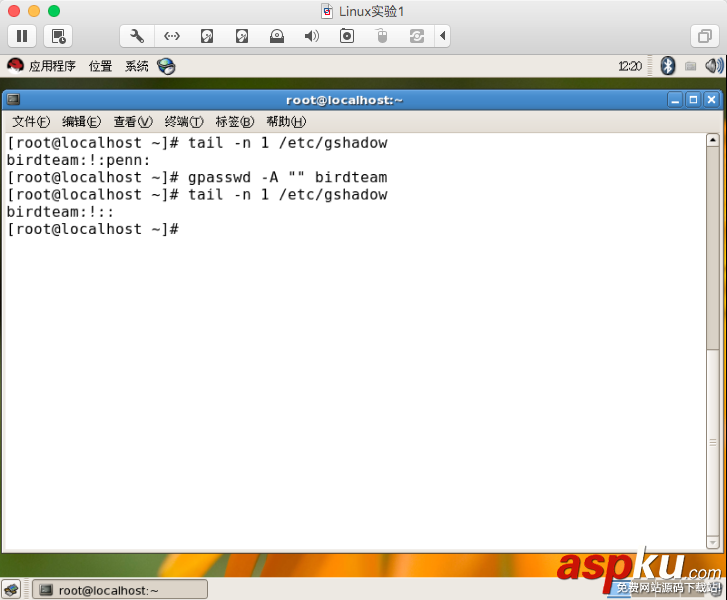Click the macOS green zoom button
Viewport: 727px width, 600px height.
[54, 11]
